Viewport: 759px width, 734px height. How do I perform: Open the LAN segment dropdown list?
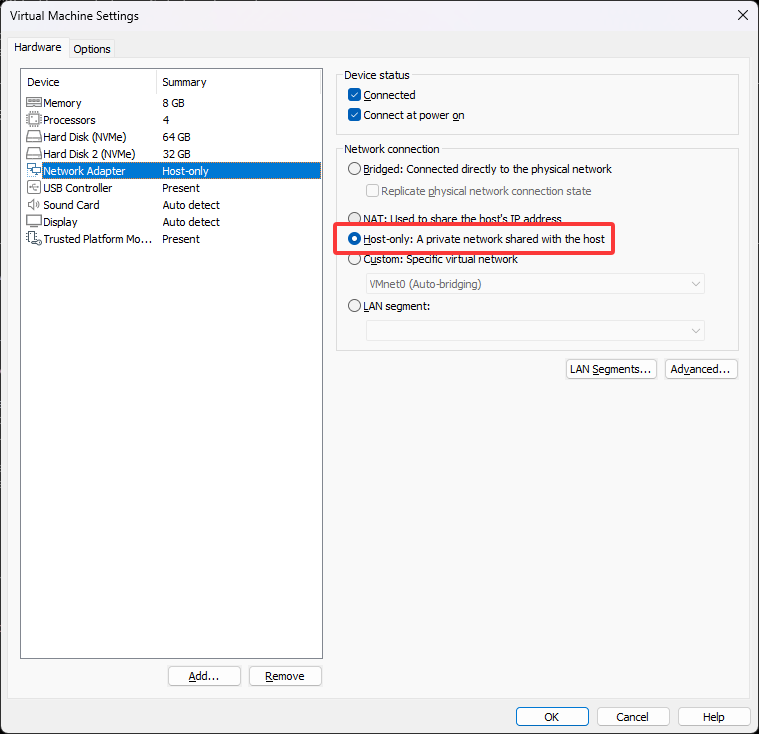pyautogui.click(x=535, y=331)
